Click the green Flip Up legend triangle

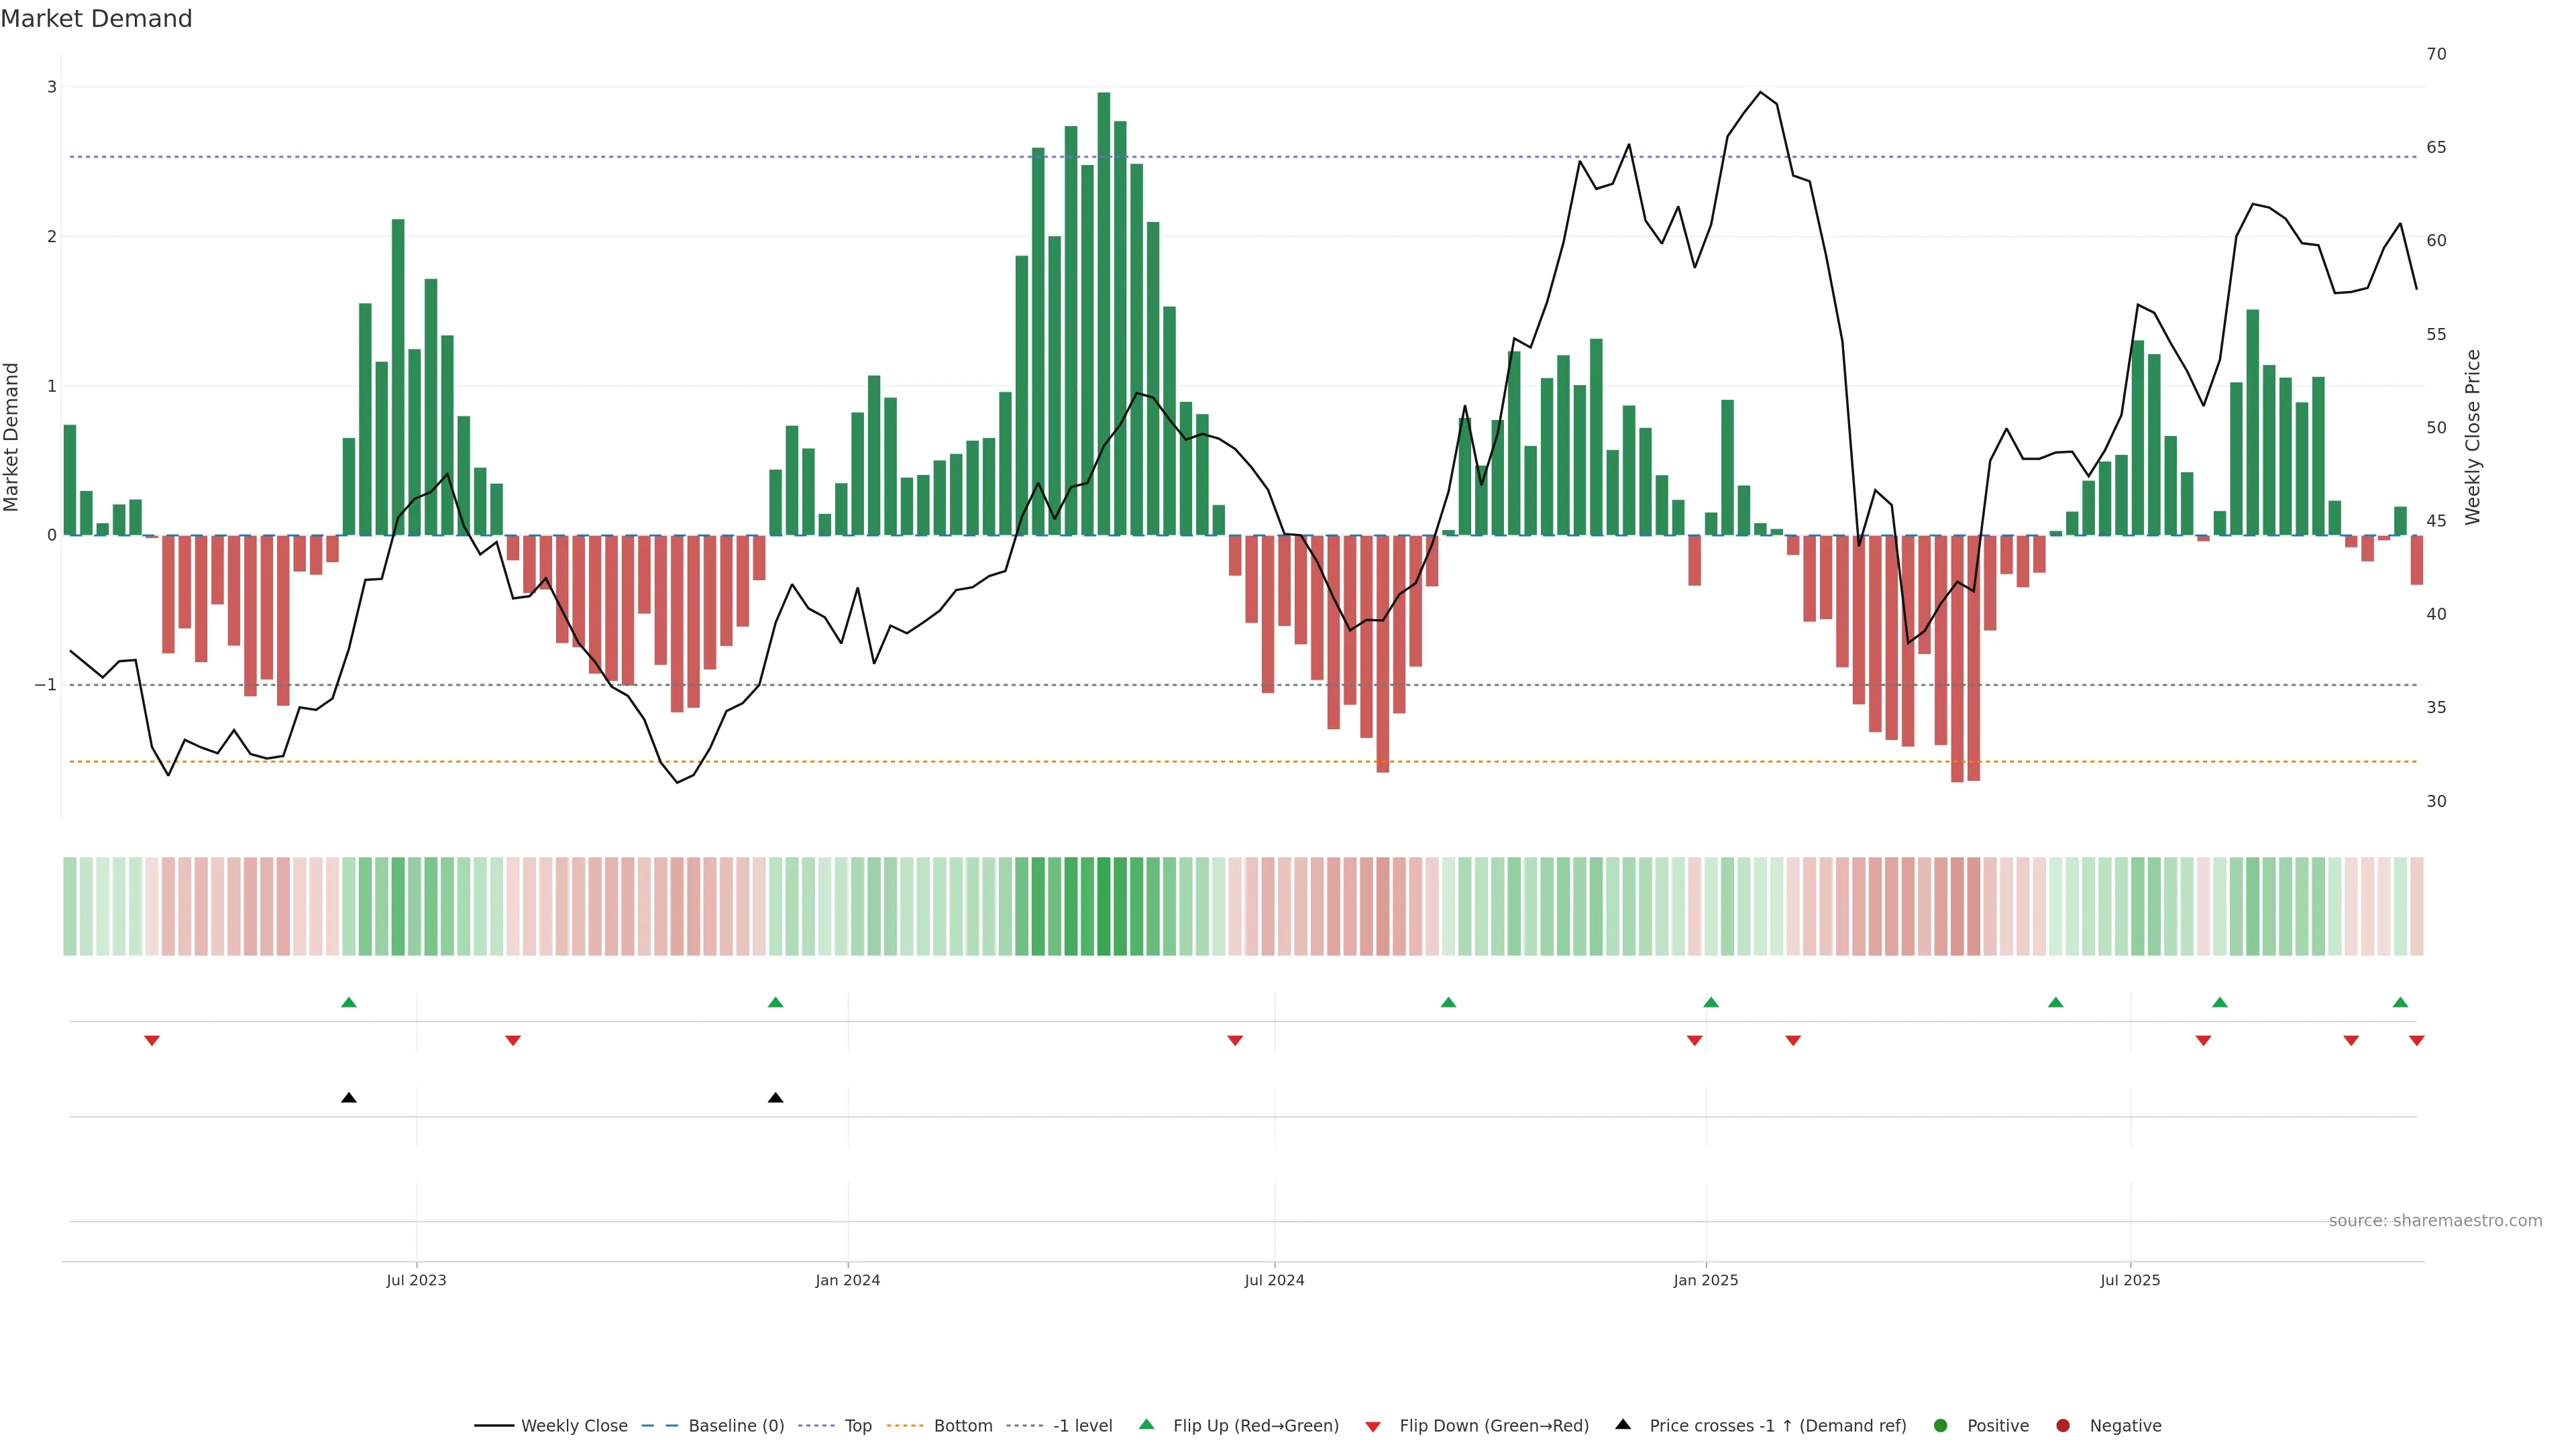coord(1147,1425)
